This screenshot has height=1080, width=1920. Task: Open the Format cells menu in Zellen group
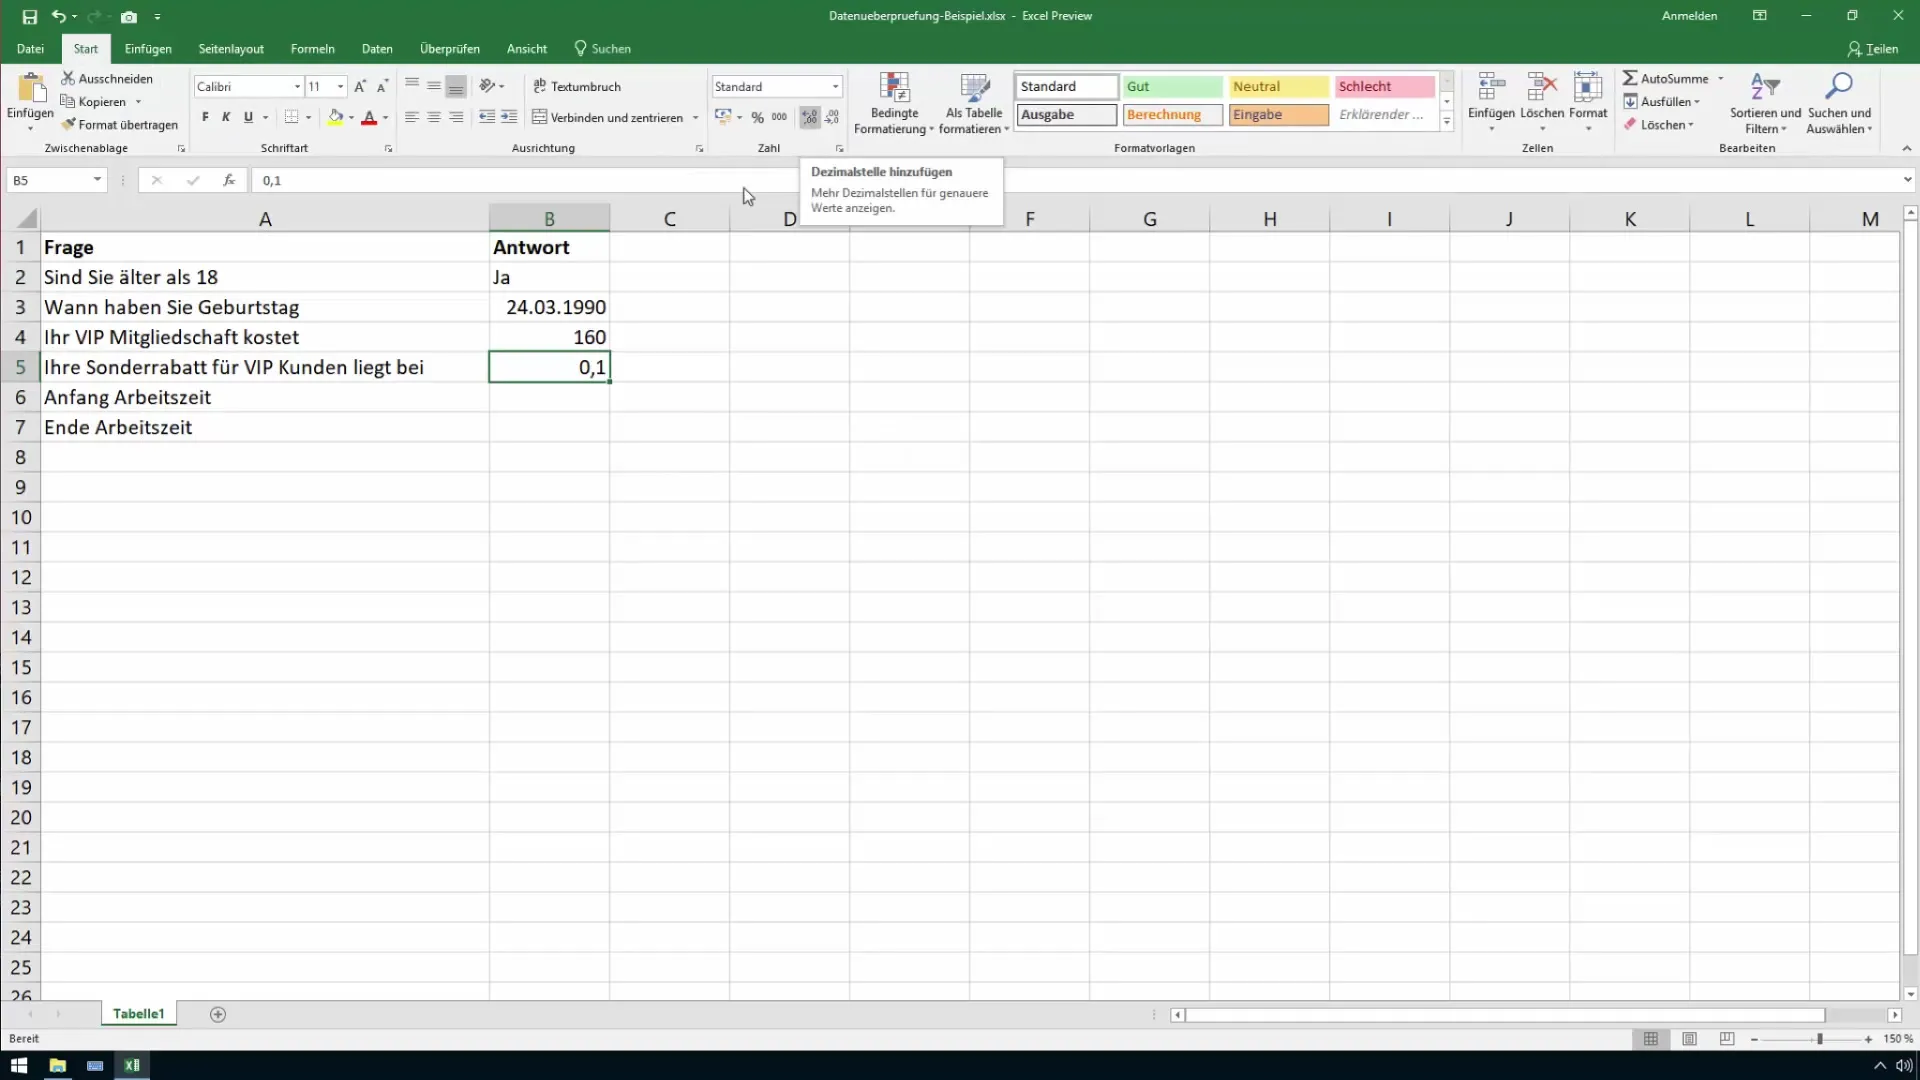1588,103
